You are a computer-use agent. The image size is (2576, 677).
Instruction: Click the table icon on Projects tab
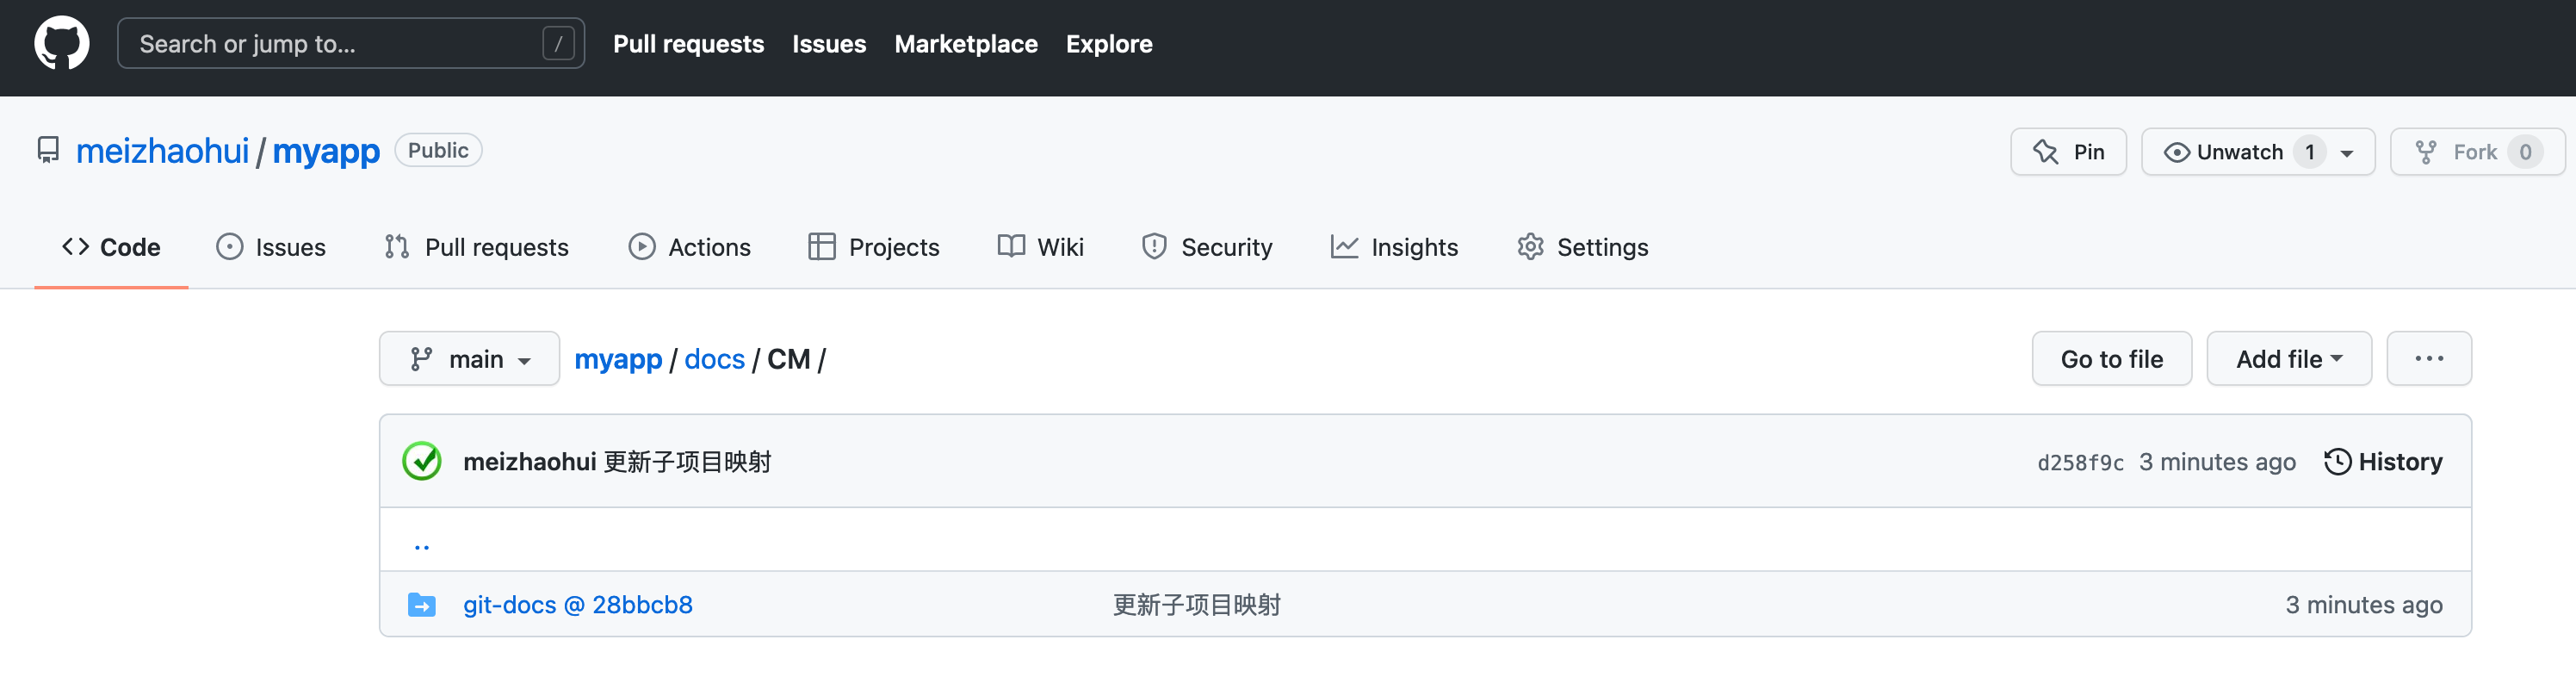pyautogui.click(x=822, y=246)
